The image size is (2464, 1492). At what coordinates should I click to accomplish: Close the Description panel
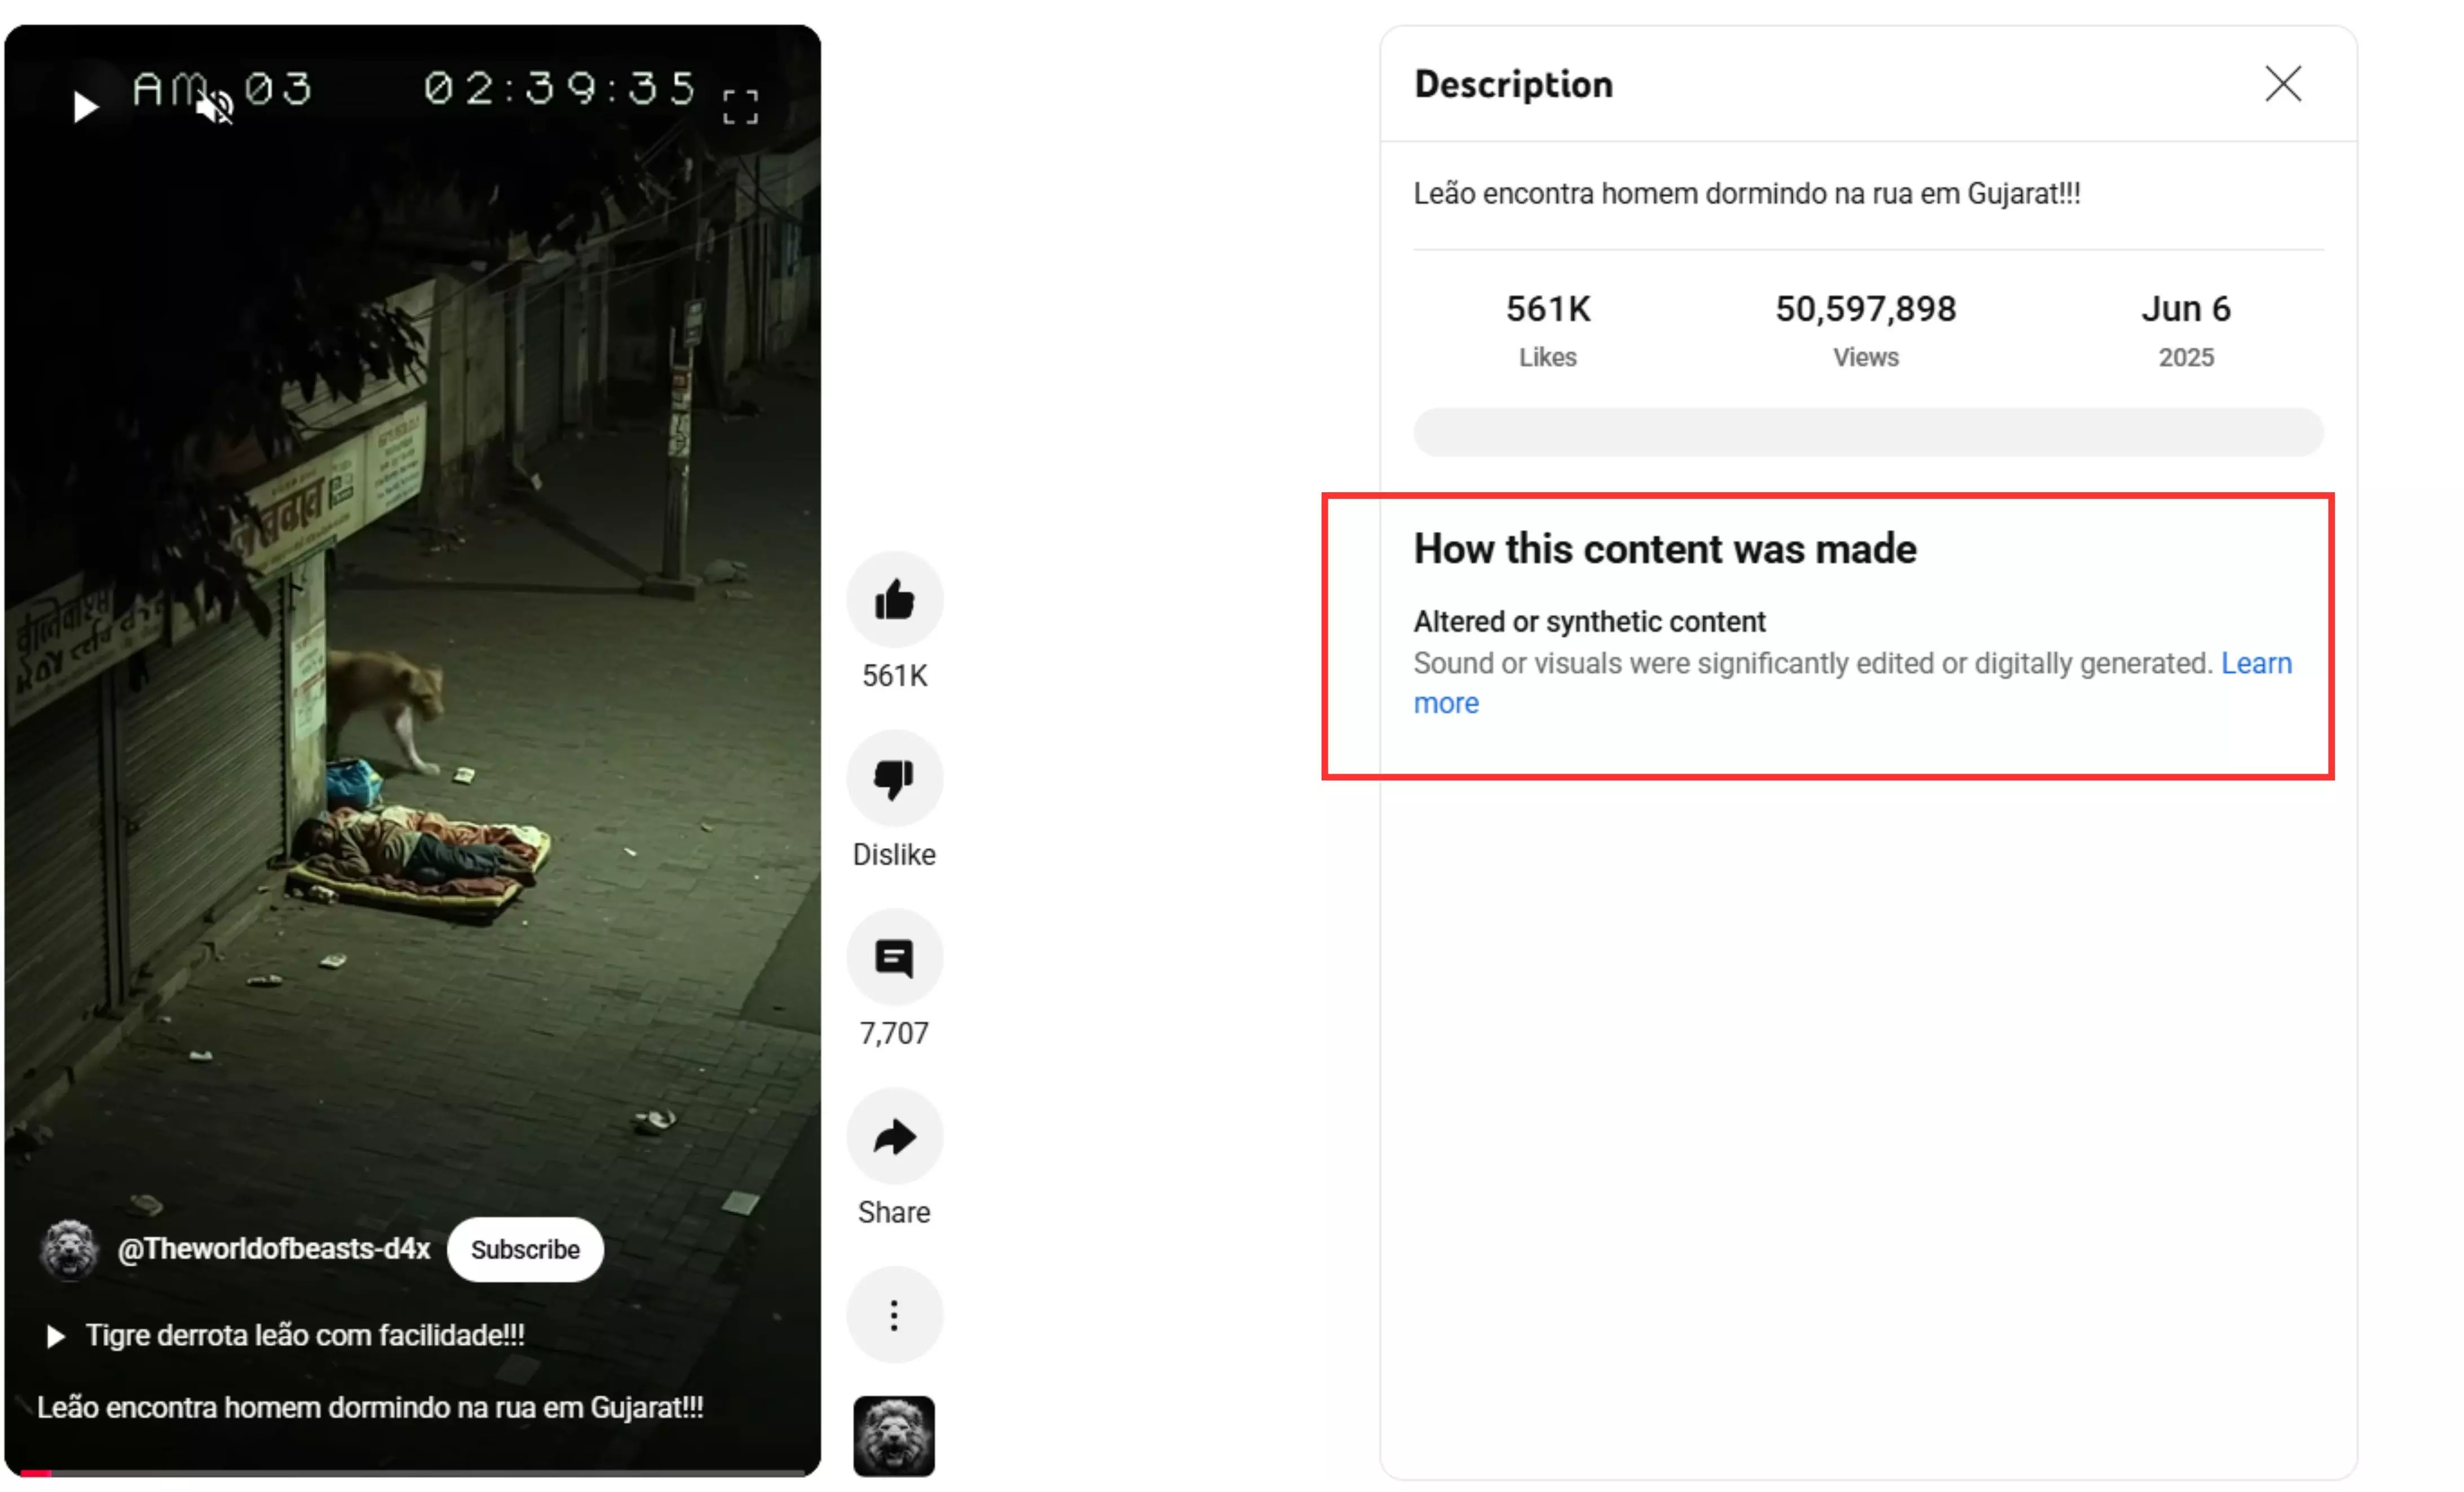click(x=2283, y=84)
